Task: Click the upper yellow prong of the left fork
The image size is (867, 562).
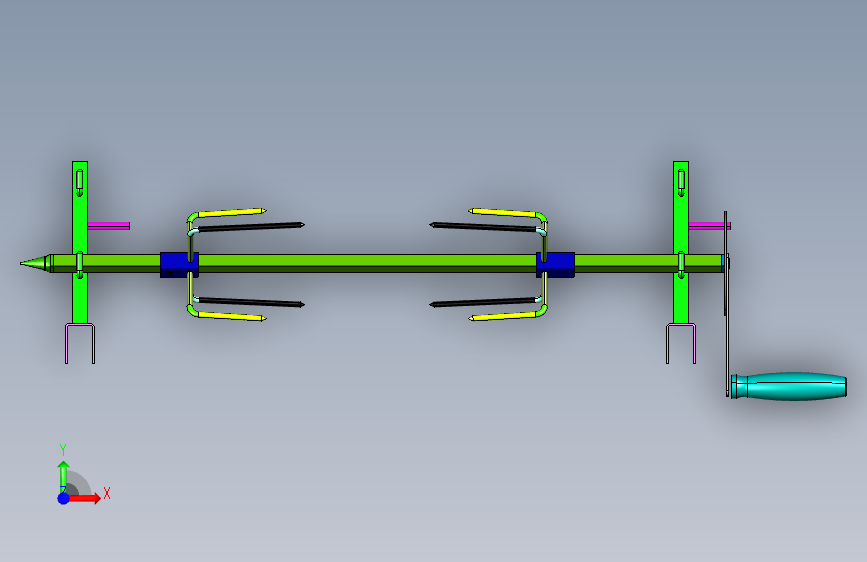Action: pyautogui.click(x=232, y=212)
